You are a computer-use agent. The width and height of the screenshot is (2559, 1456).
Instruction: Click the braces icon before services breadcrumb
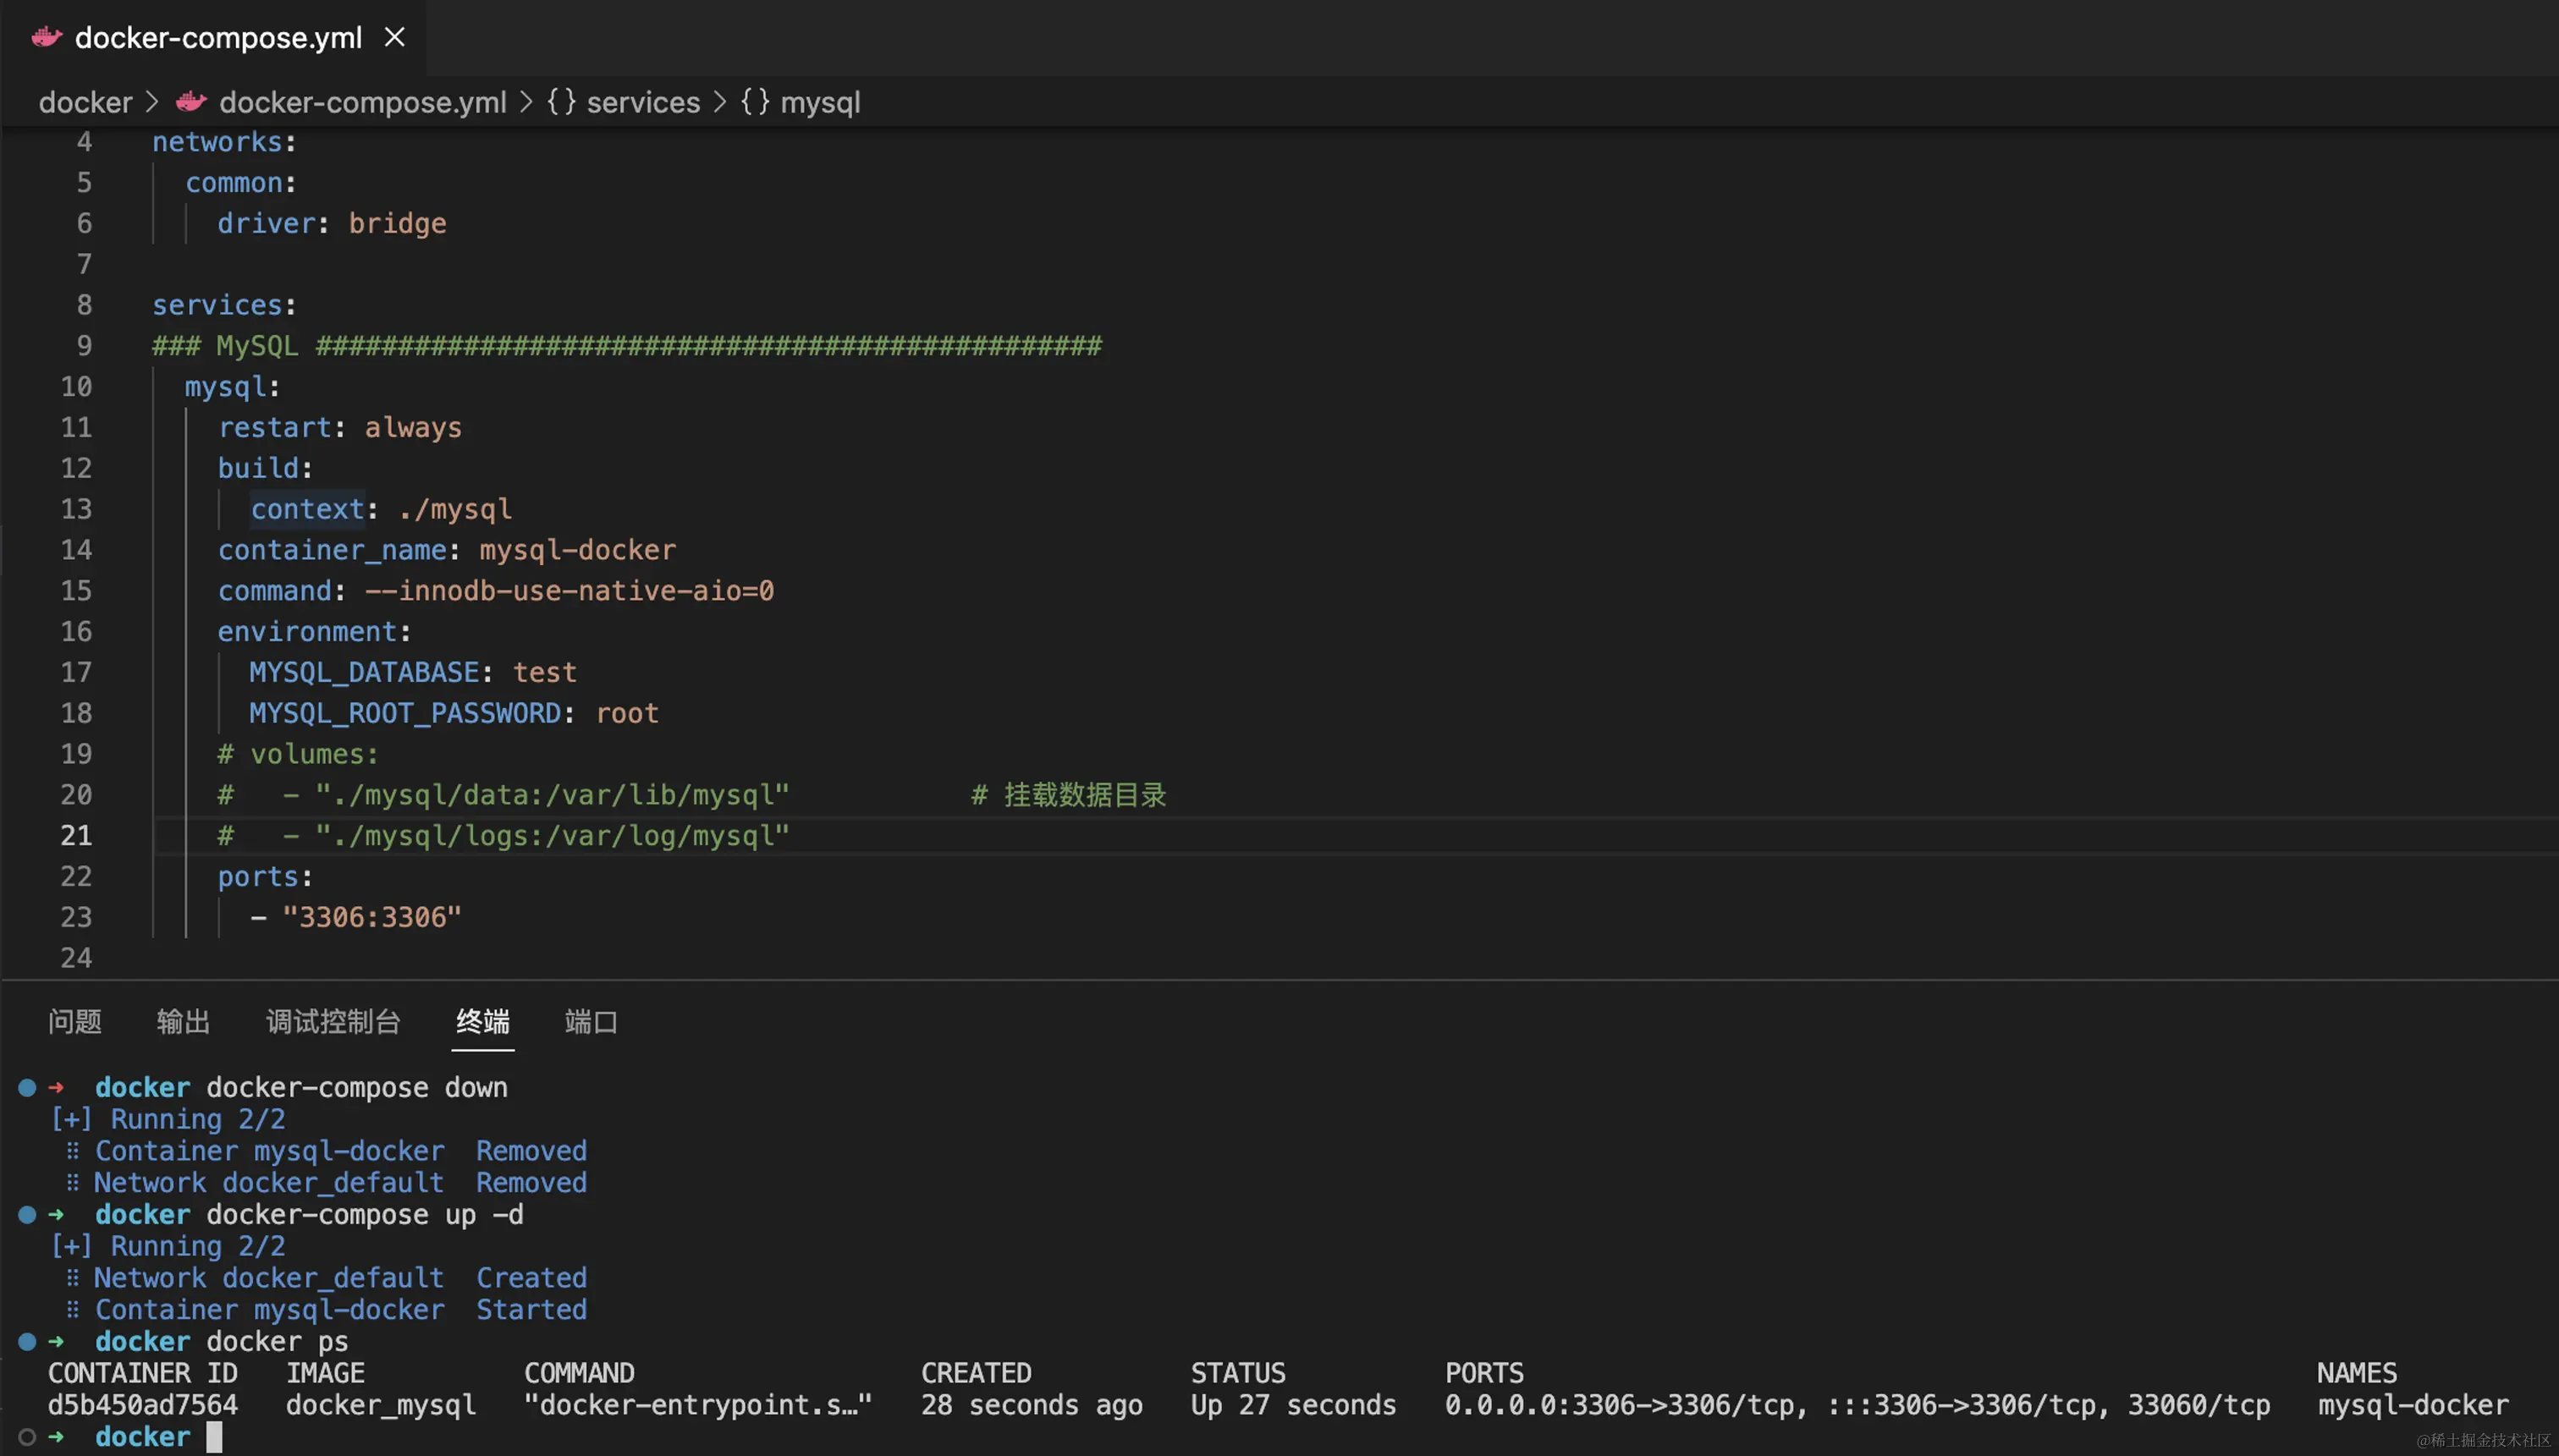click(561, 102)
